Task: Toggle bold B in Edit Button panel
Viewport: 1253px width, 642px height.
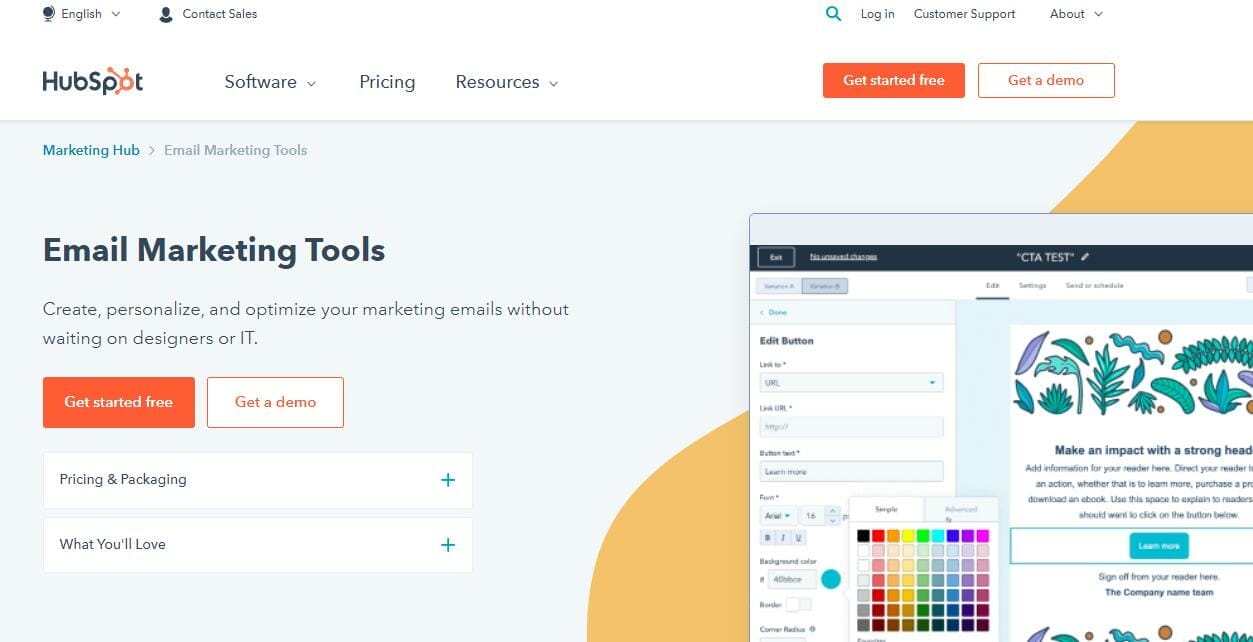Action: click(x=768, y=538)
